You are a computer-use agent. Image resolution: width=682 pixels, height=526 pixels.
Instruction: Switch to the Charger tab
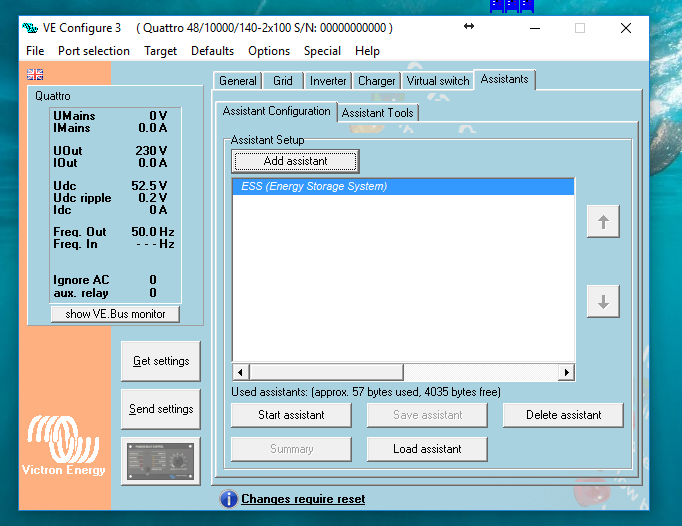pos(377,81)
